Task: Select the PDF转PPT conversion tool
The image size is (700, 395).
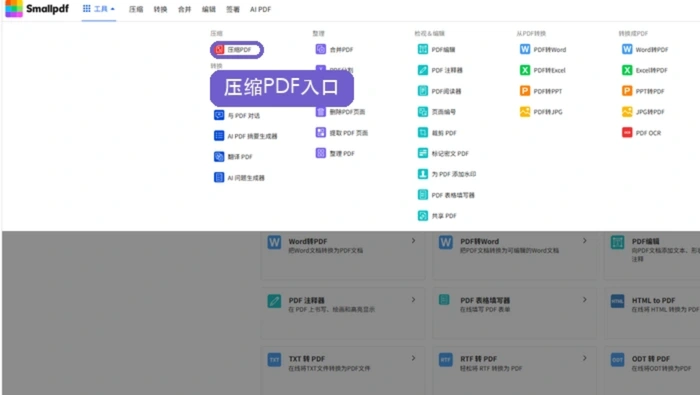Action: (541, 91)
